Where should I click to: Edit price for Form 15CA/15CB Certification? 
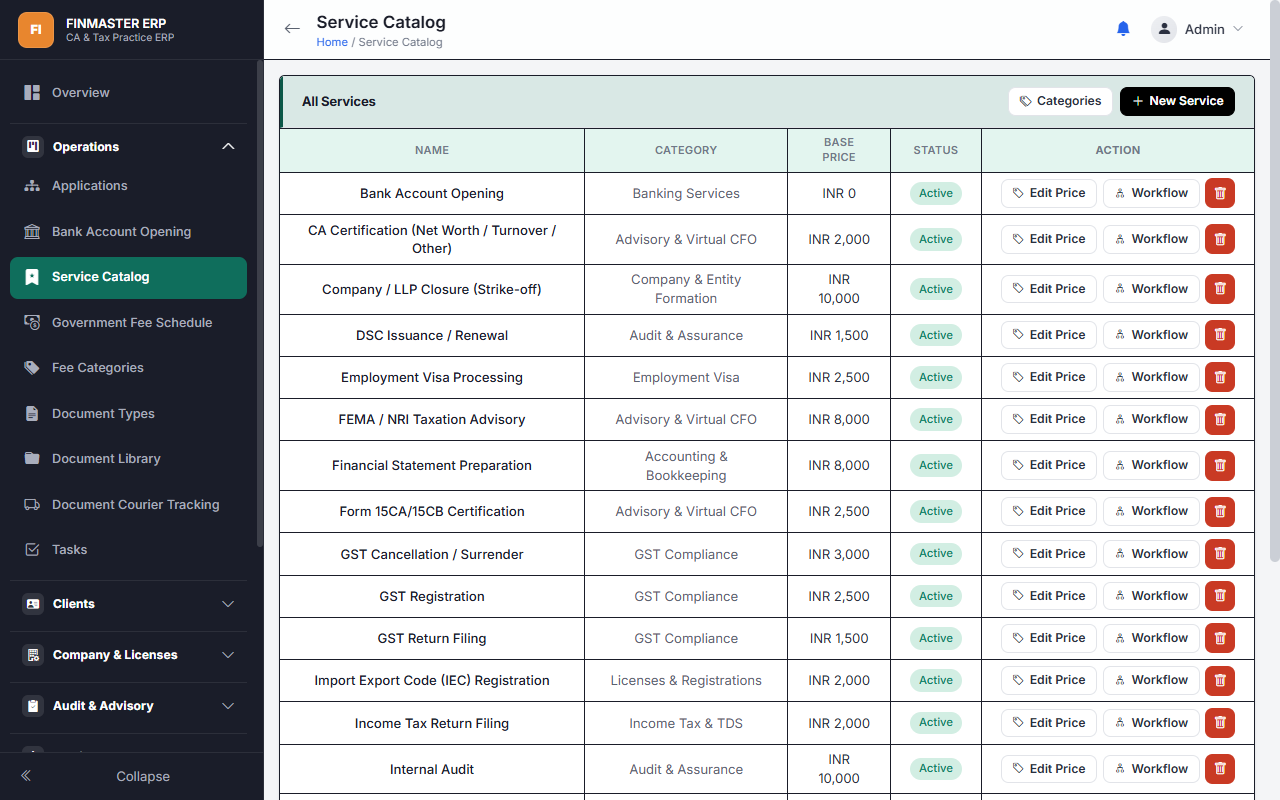pos(1048,511)
